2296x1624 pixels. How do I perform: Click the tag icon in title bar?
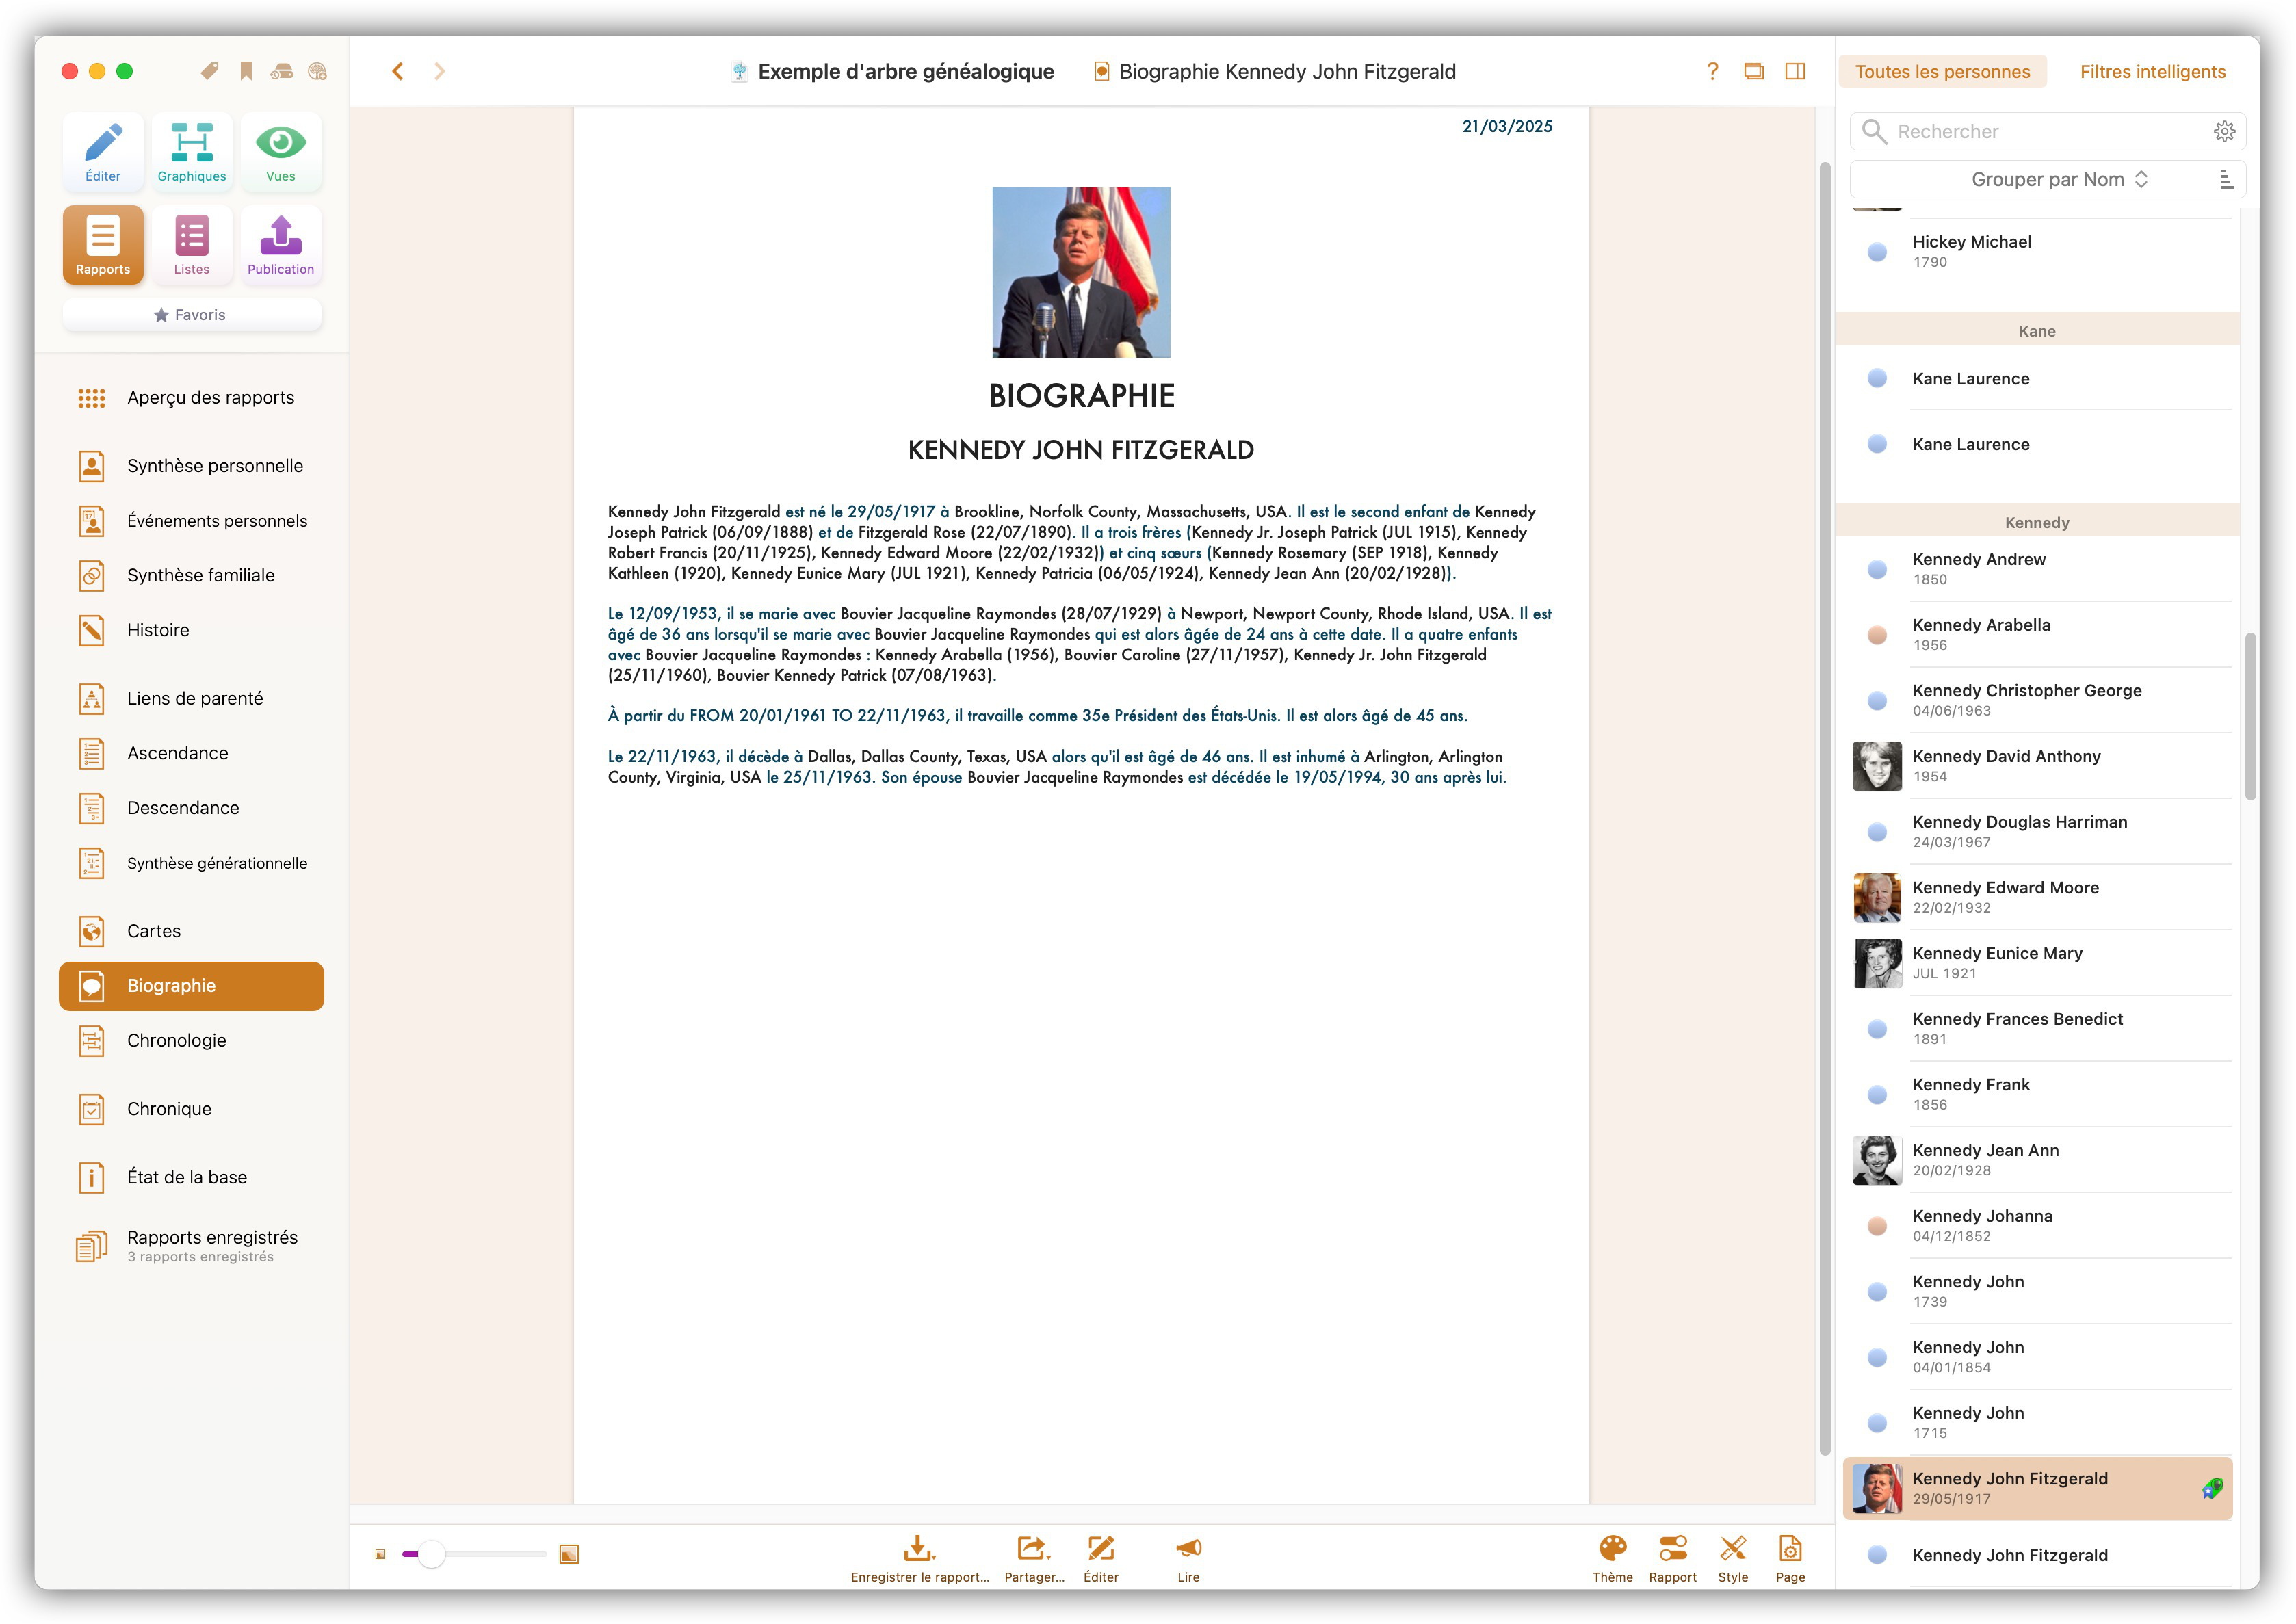click(x=210, y=71)
